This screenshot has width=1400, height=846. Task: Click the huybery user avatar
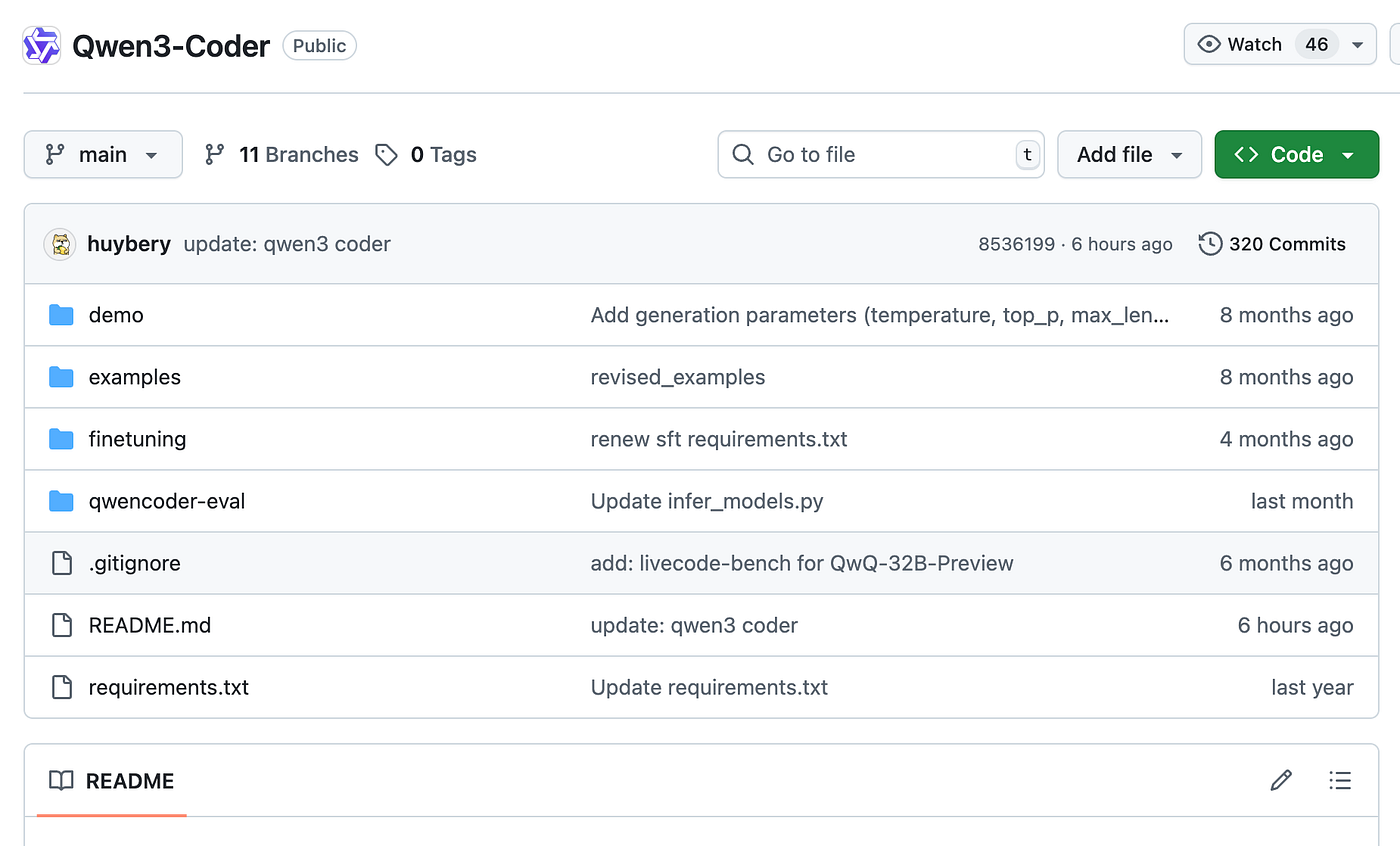[61, 244]
